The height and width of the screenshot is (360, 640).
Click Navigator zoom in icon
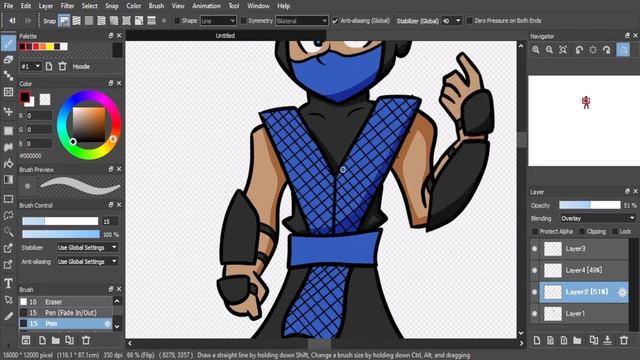[x=536, y=50]
